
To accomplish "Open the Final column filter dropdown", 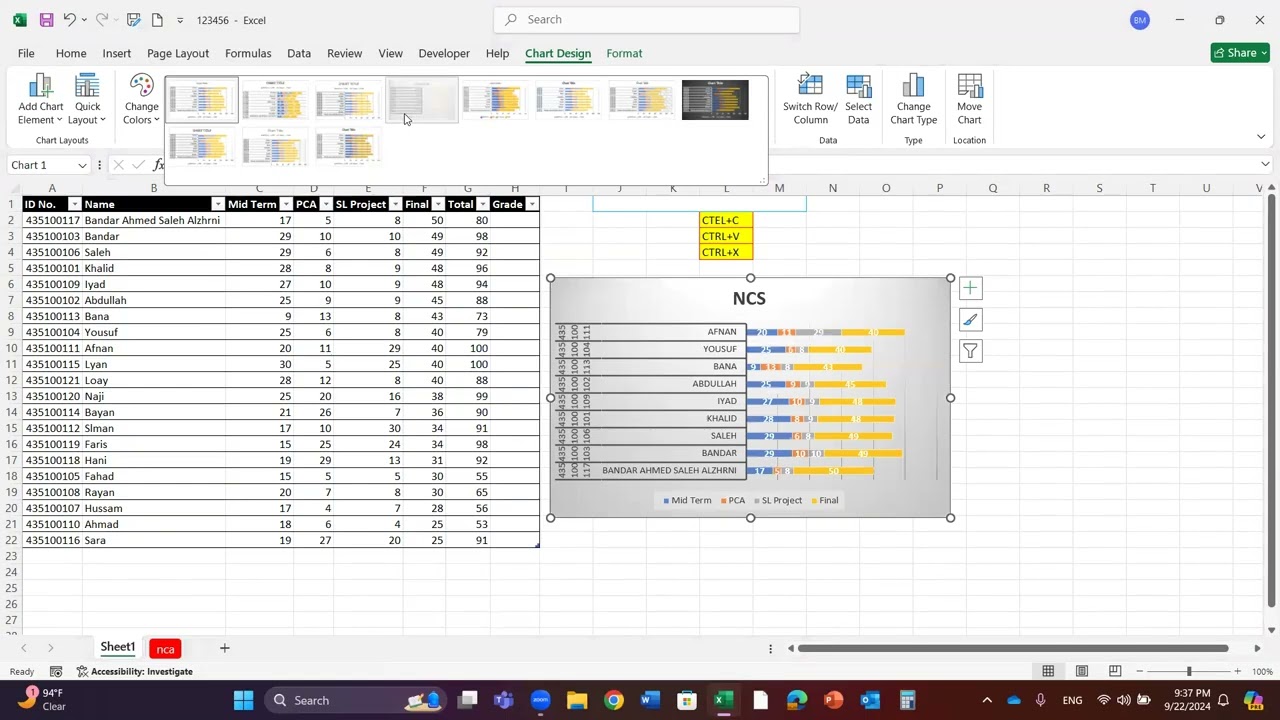I will click(438, 204).
